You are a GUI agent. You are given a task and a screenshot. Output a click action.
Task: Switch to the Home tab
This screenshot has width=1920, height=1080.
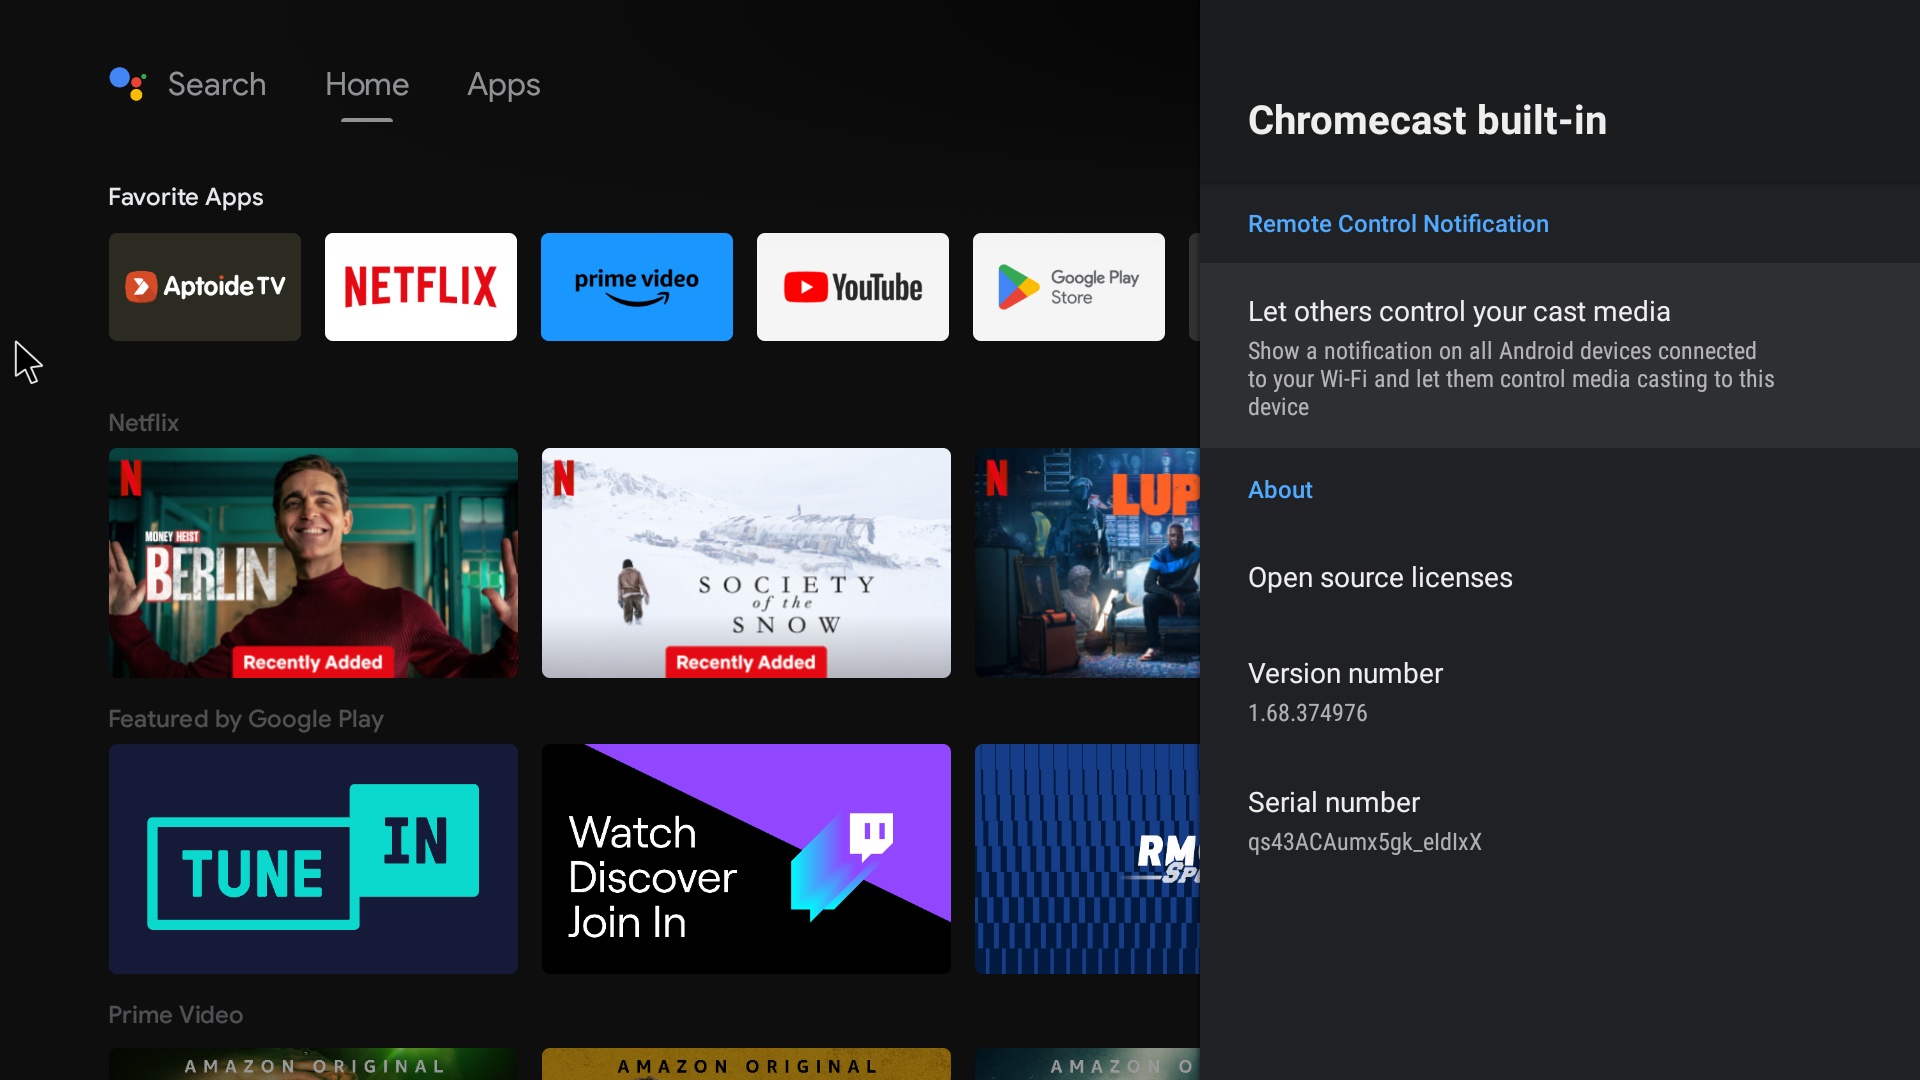[x=368, y=84]
